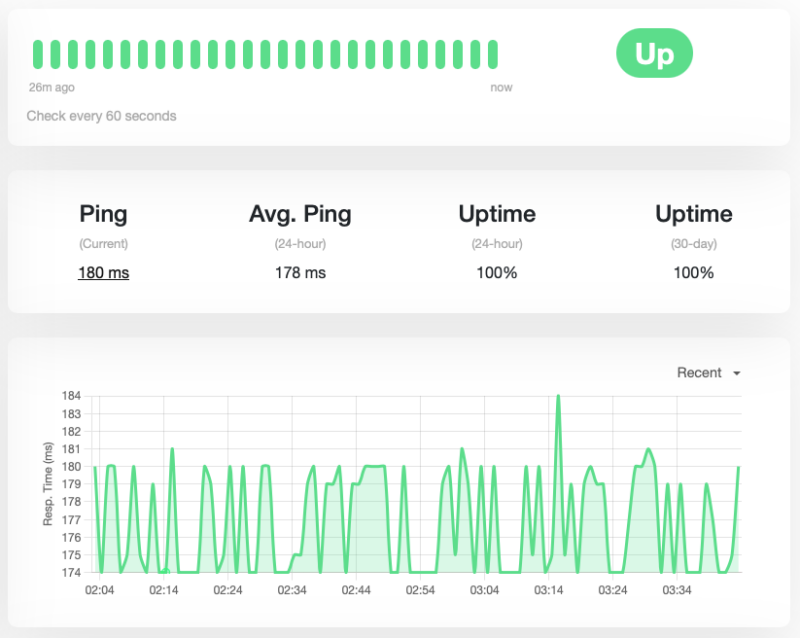Click the Uptime (30-day) percentage
800x638 pixels.
coord(693,273)
